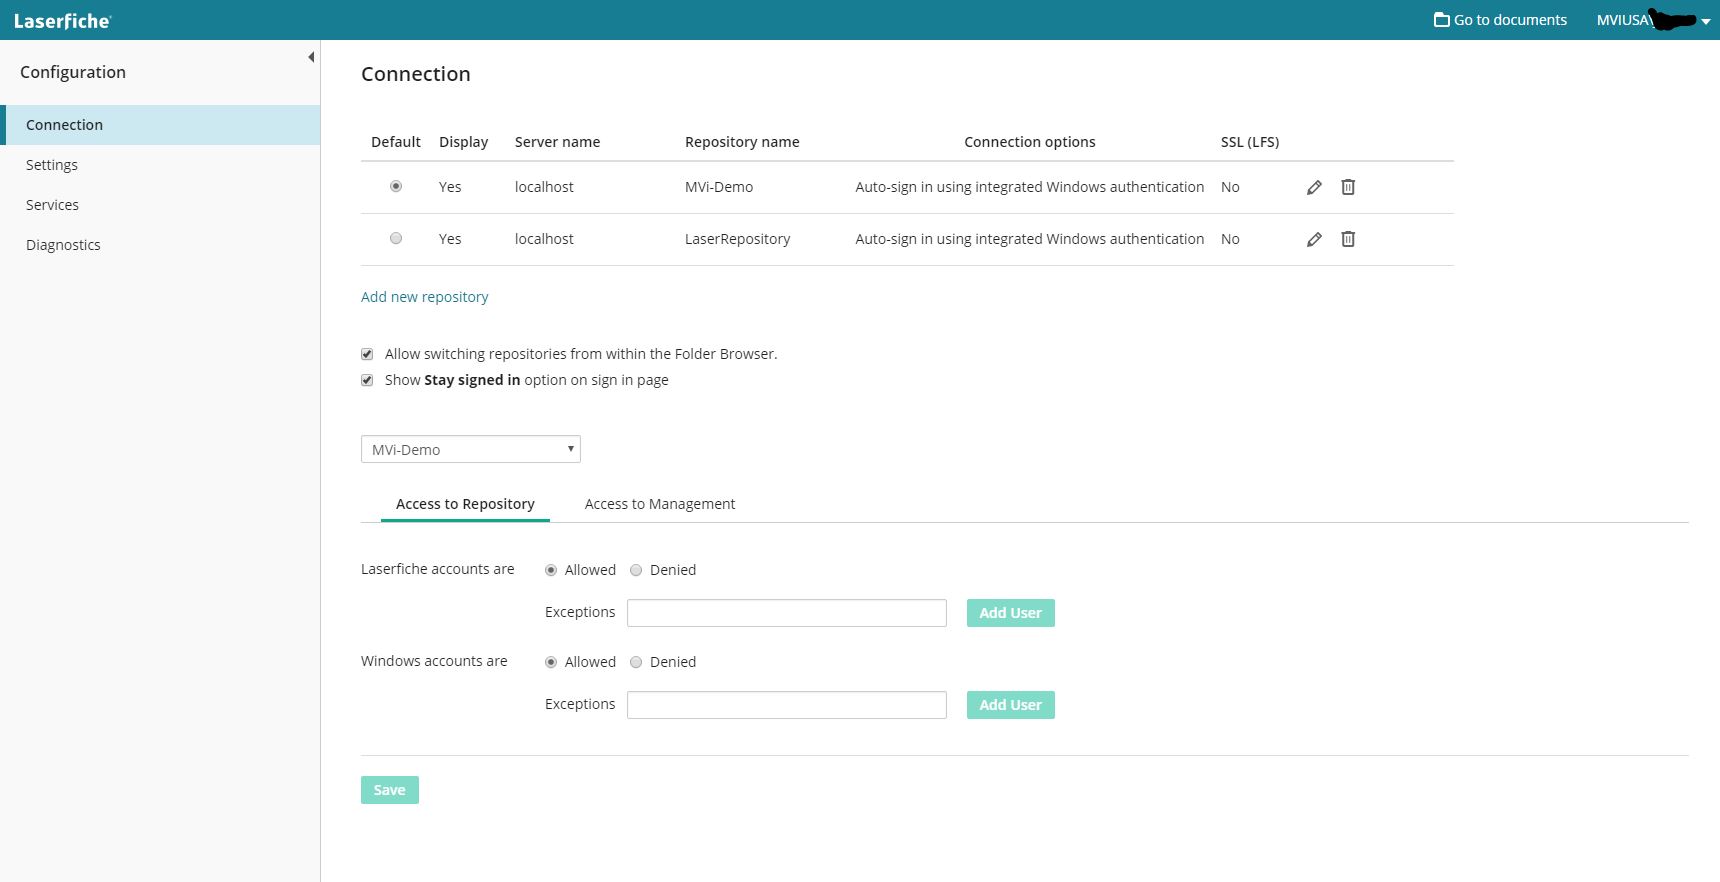Click the Go to documents folder icon

click(x=1441, y=20)
